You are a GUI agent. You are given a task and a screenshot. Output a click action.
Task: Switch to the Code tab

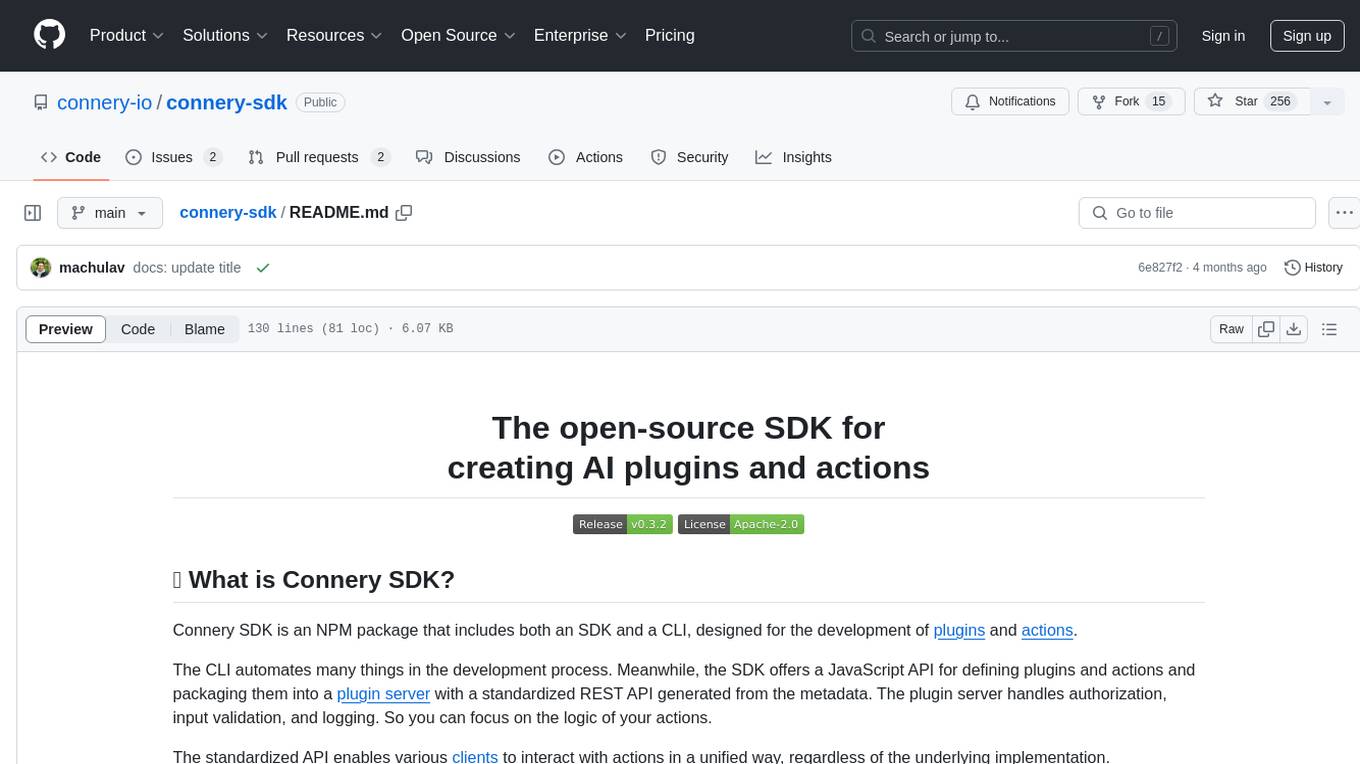[71, 157]
